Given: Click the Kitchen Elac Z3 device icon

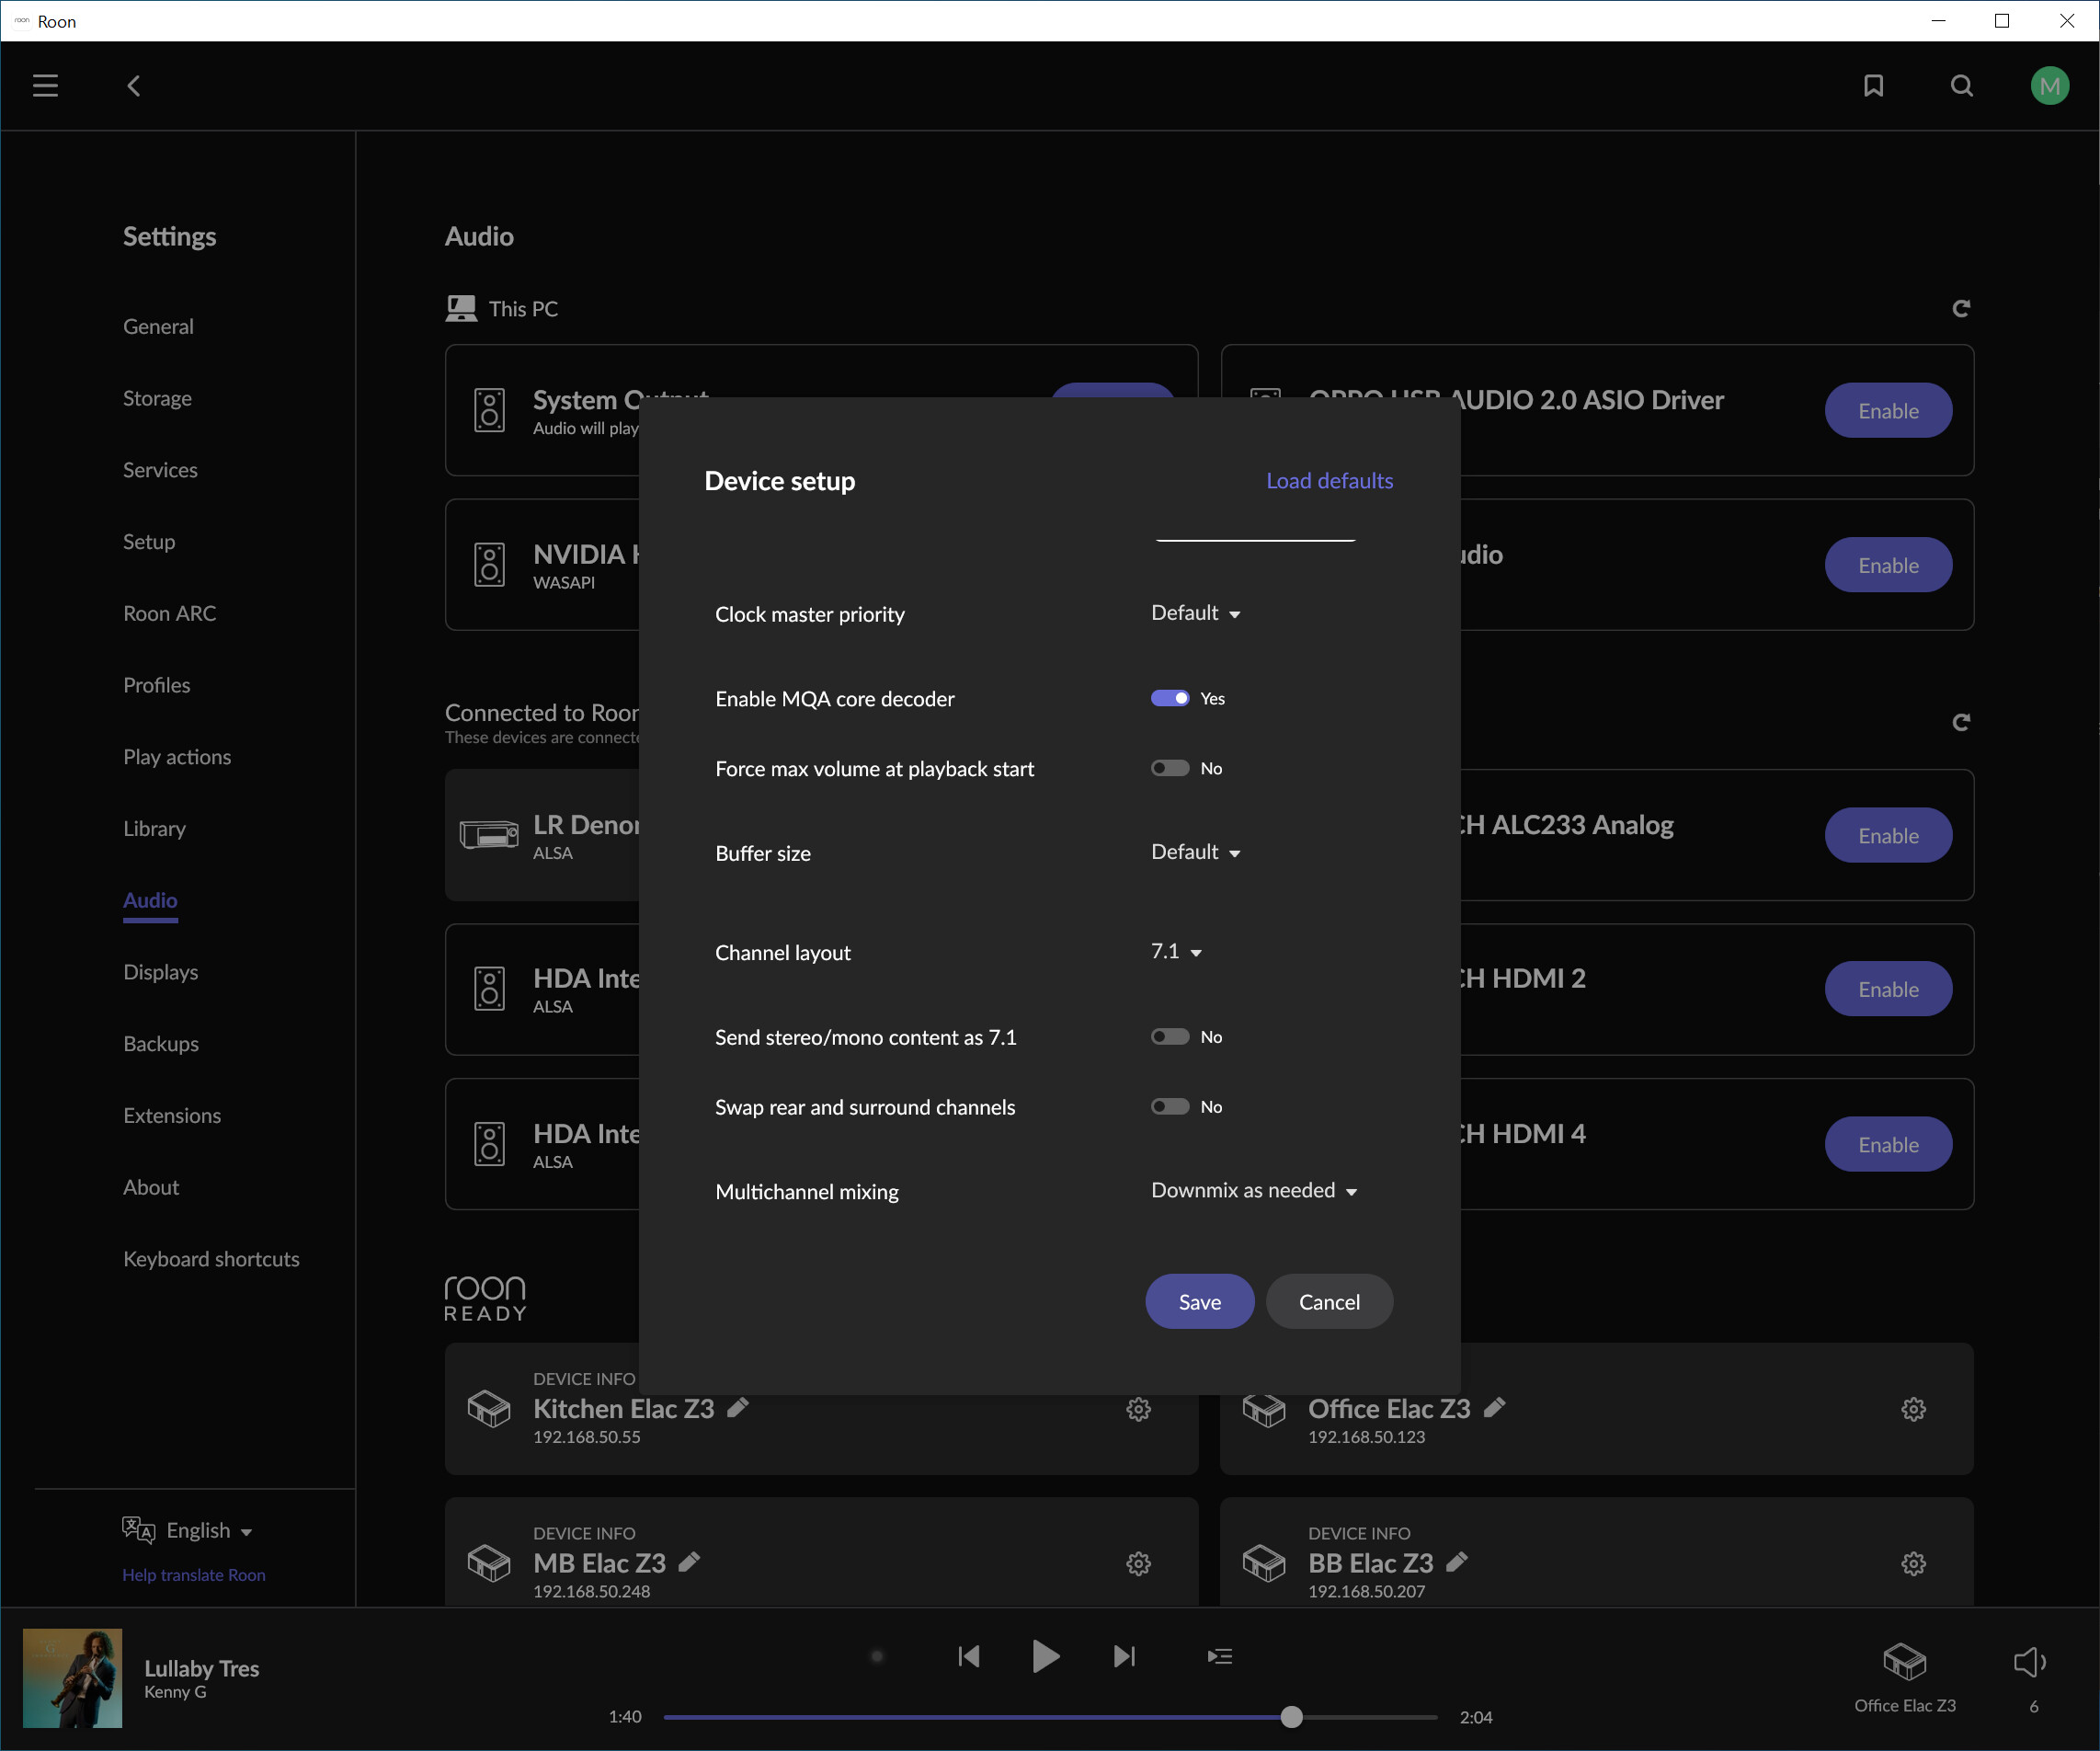Looking at the screenshot, I should pyautogui.click(x=489, y=1409).
